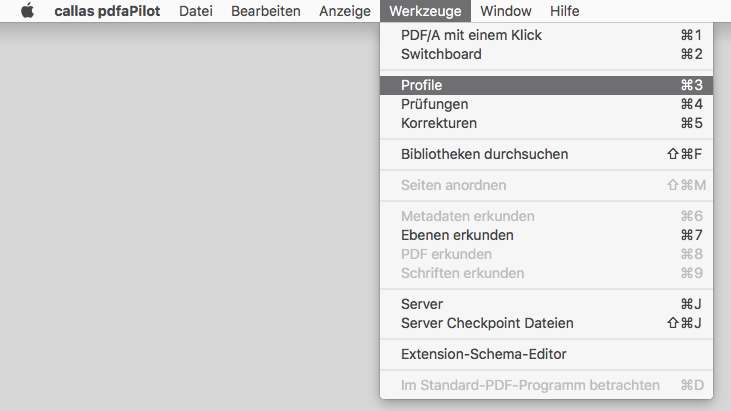Open the Anzeige menu
Viewport: 731px width, 411px height.
tap(345, 11)
